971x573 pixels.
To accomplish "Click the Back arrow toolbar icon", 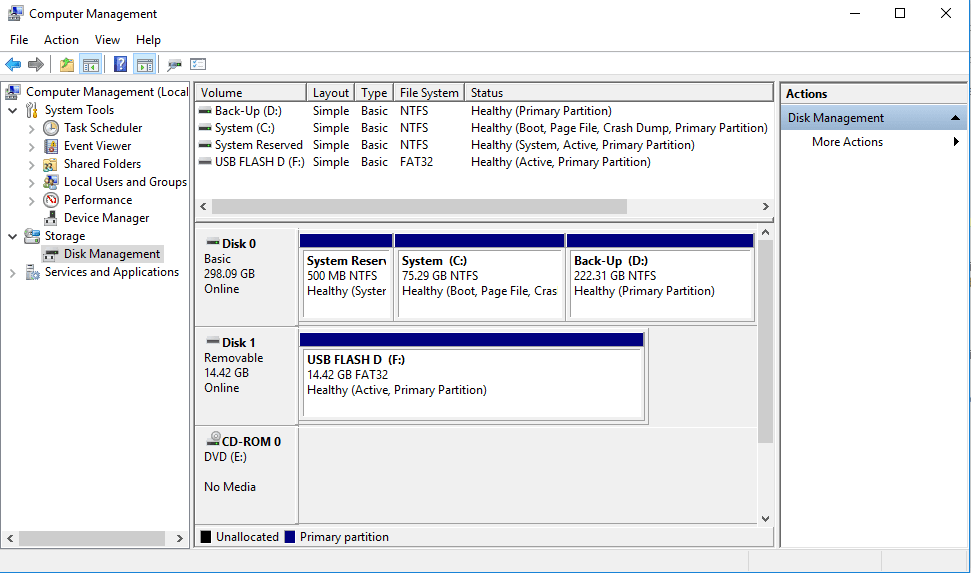I will click(x=13, y=64).
